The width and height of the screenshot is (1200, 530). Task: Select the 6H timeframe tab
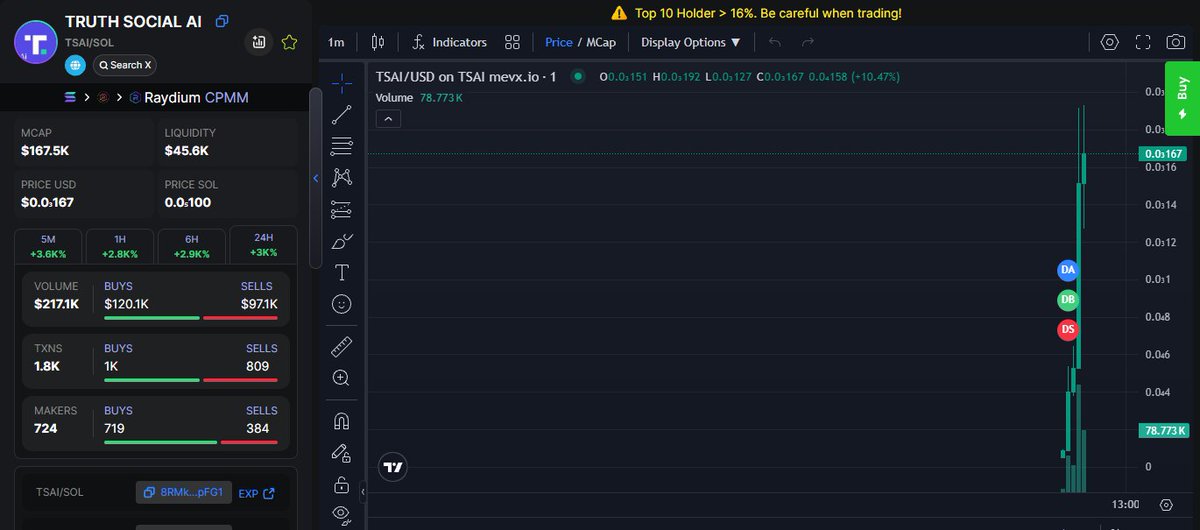191,246
